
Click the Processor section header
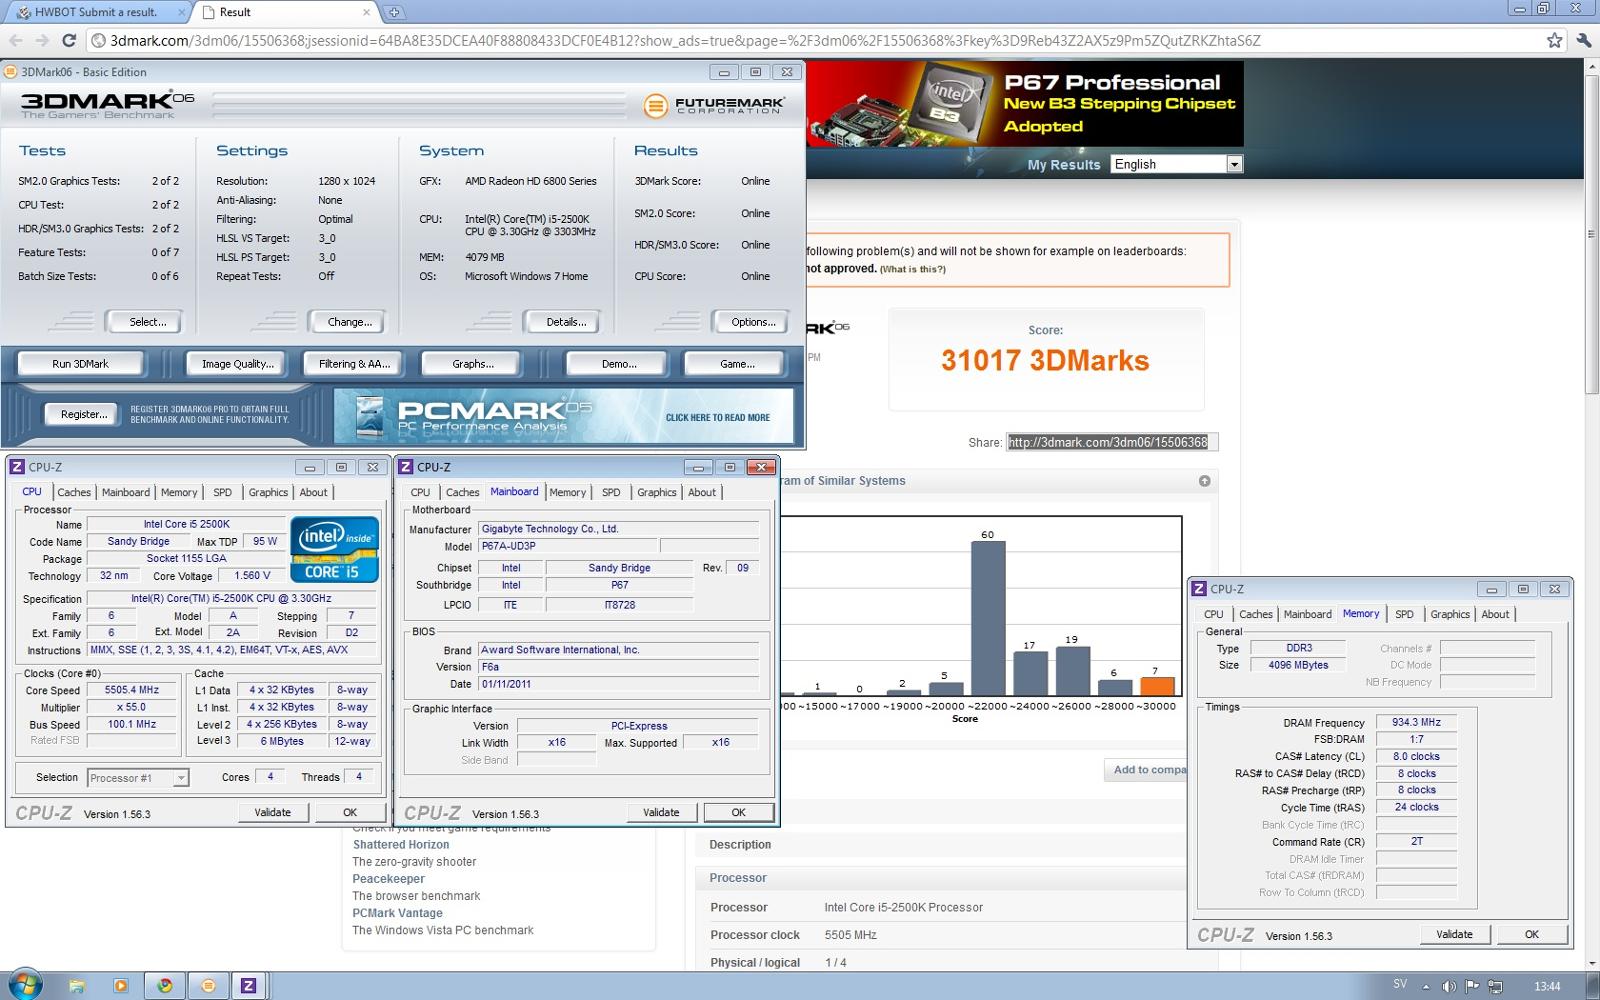737,878
